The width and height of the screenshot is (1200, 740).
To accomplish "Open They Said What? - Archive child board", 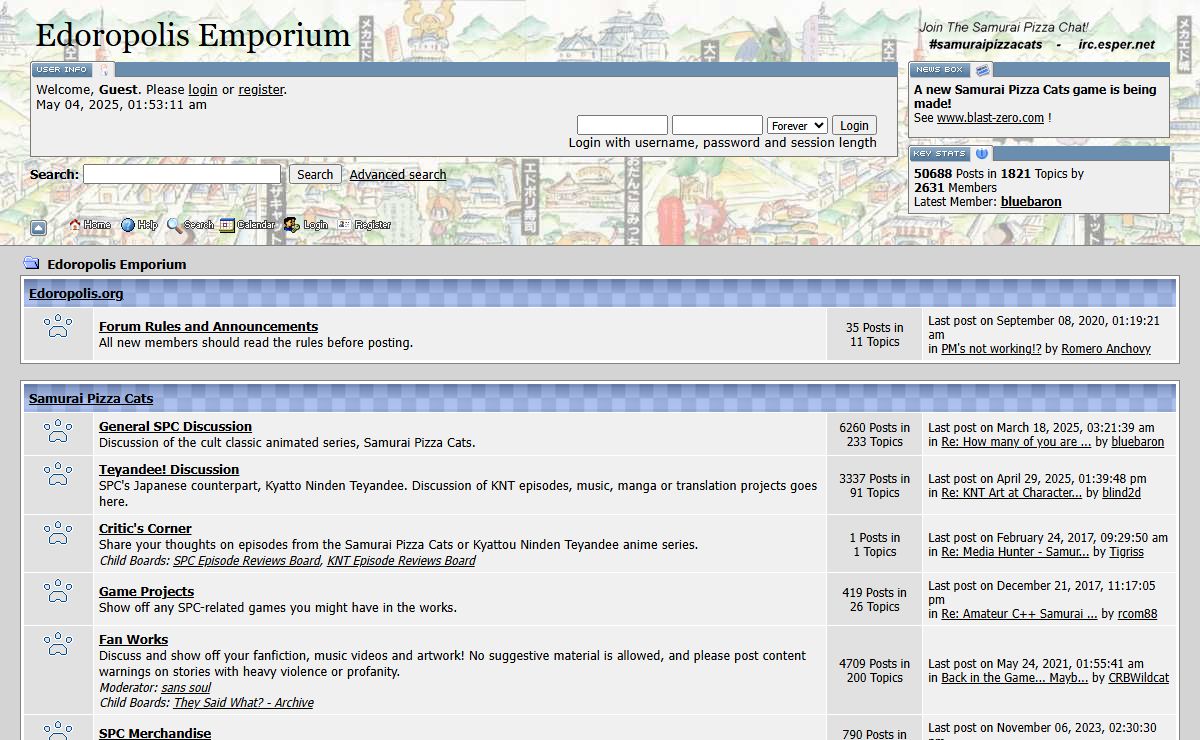I will 243,703.
